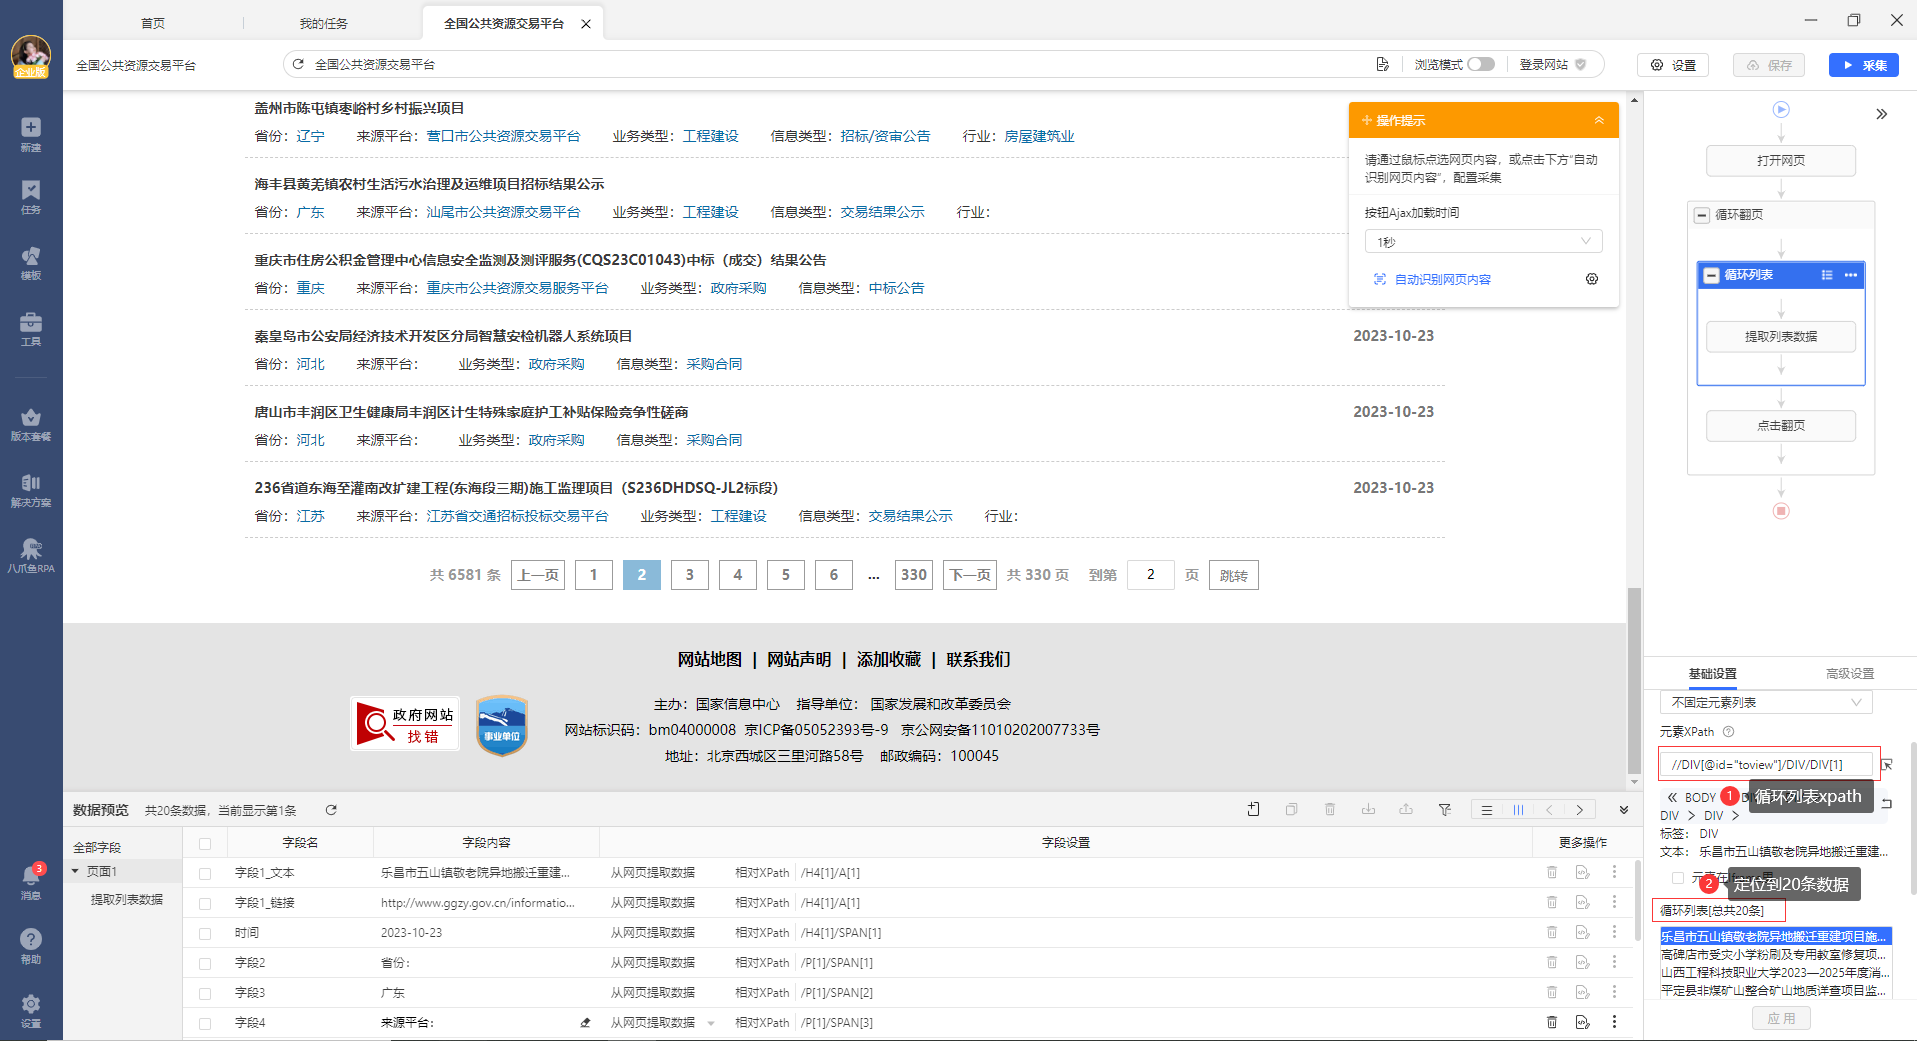This screenshot has width=1917, height=1041.
Task: Collapse the 页面1 tree node
Action: (x=75, y=871)
